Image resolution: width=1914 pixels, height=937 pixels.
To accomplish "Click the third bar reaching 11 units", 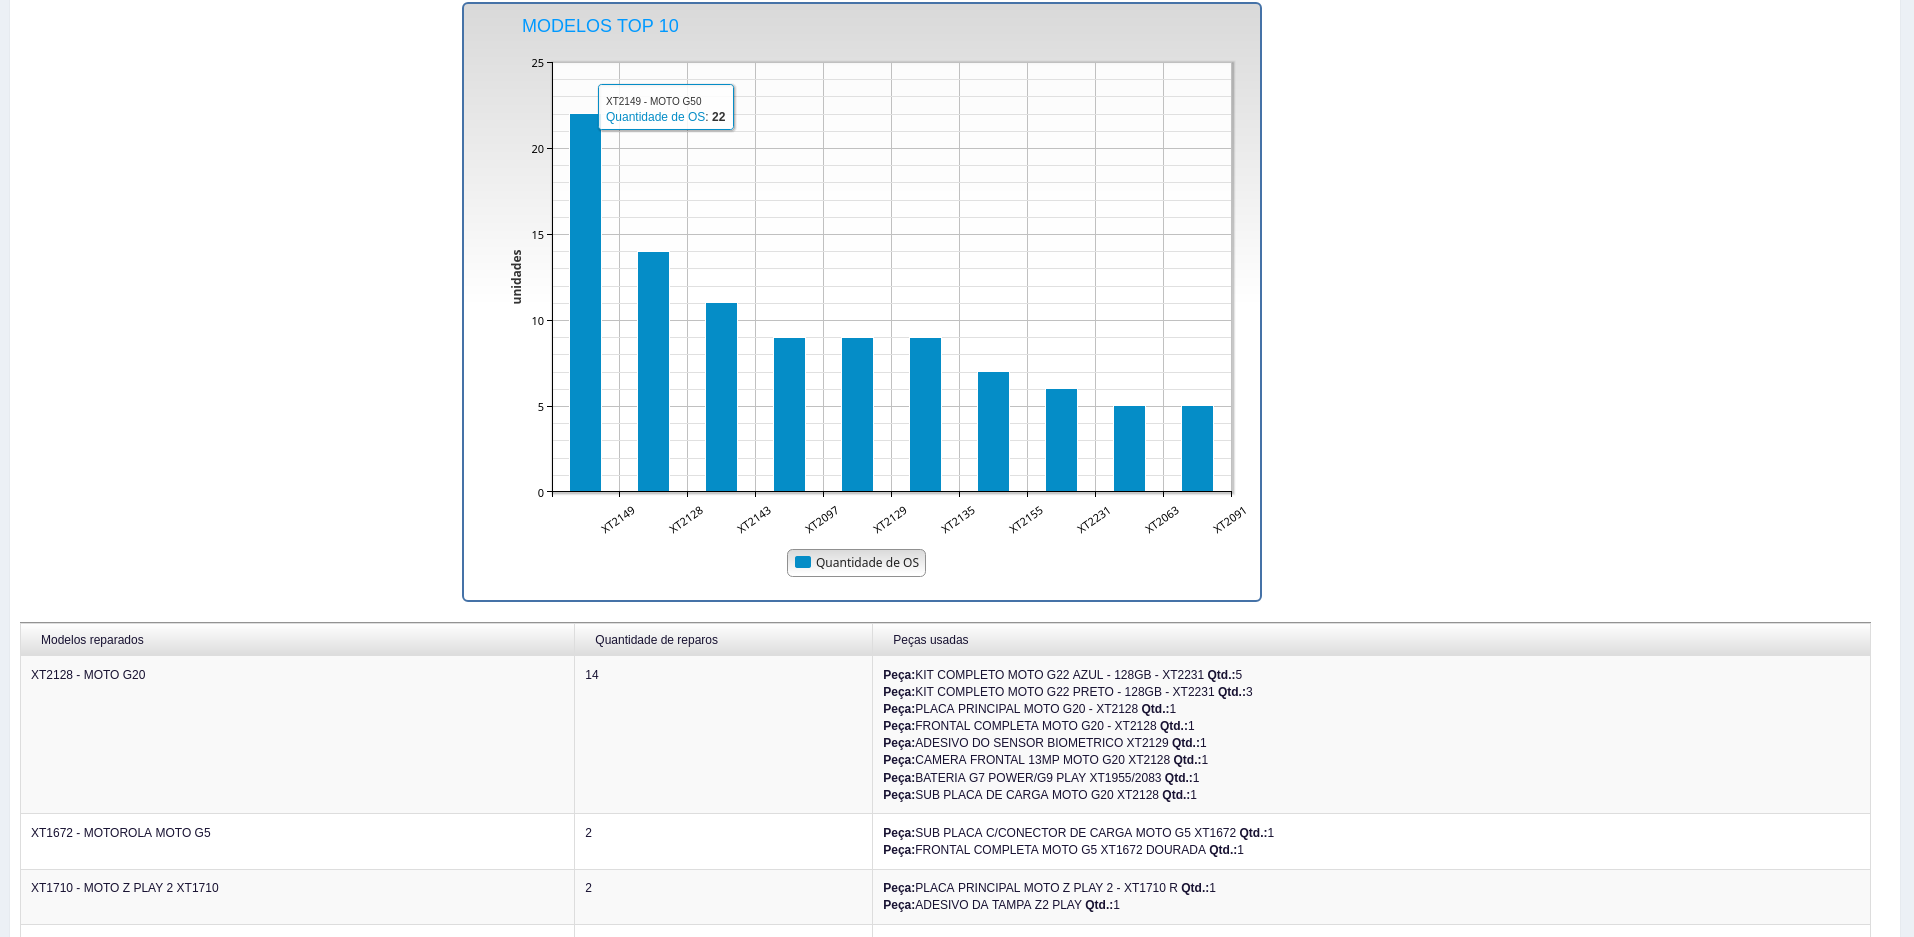I will (x=721, y=398).
